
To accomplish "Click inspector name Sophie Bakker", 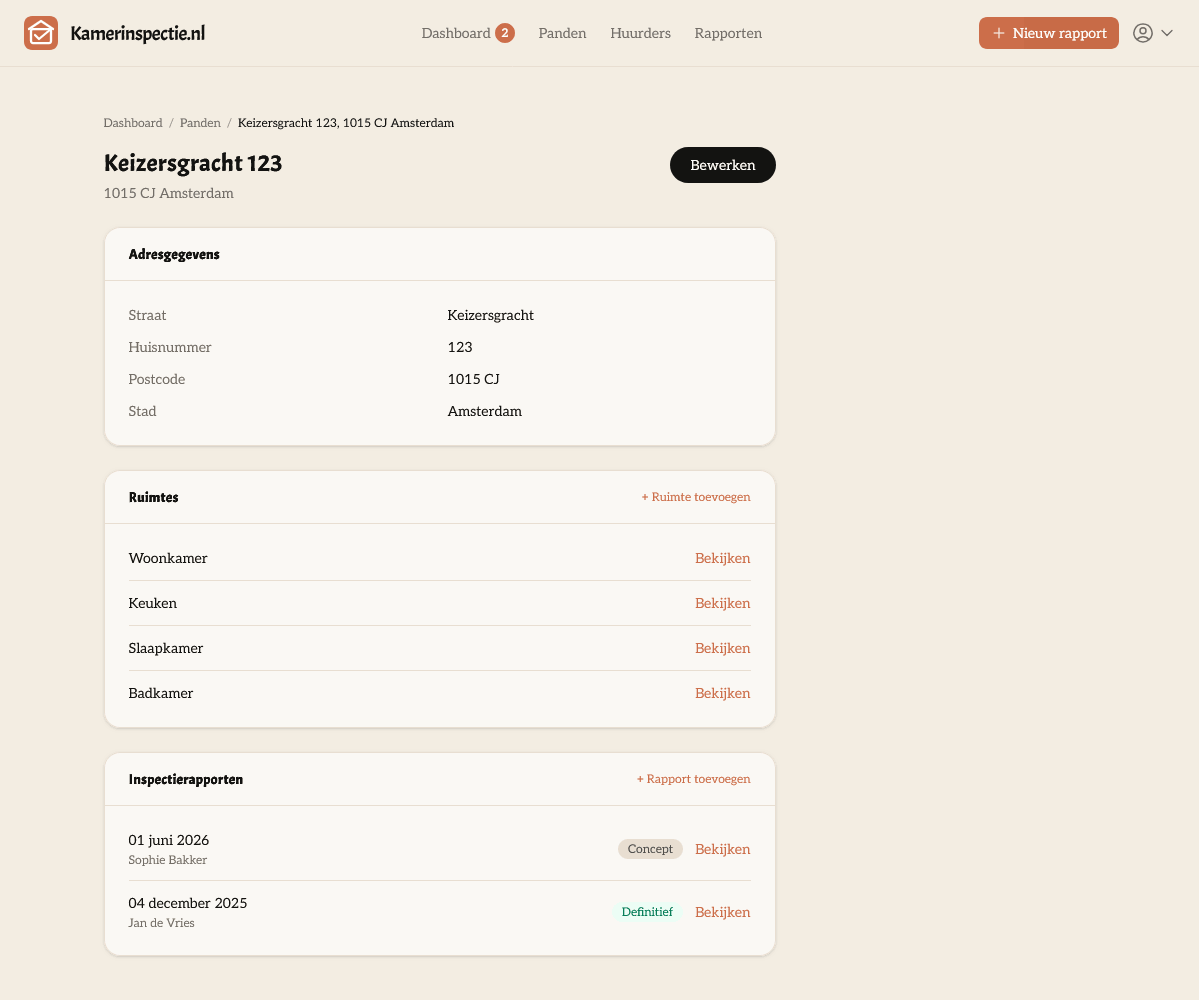I will [x=167, y=860].
